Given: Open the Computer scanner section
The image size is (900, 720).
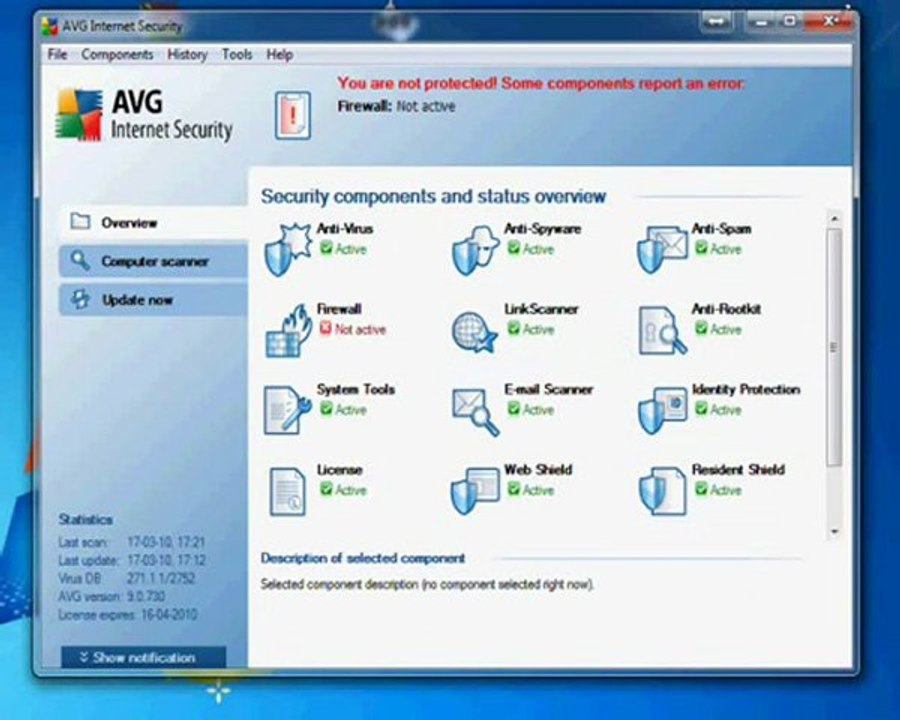Looking at the screenshot, I should [154, 261].
